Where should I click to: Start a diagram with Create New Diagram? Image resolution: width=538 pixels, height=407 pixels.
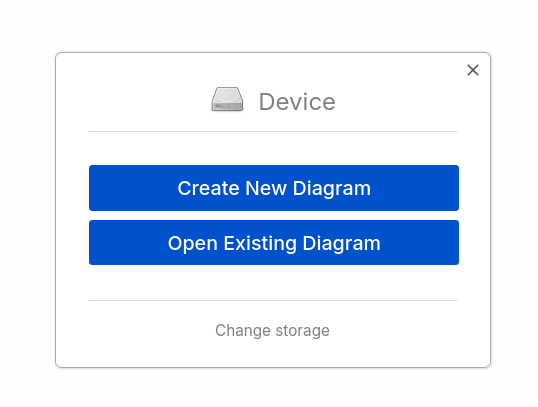pyautogui.click(x=274, y=188)
